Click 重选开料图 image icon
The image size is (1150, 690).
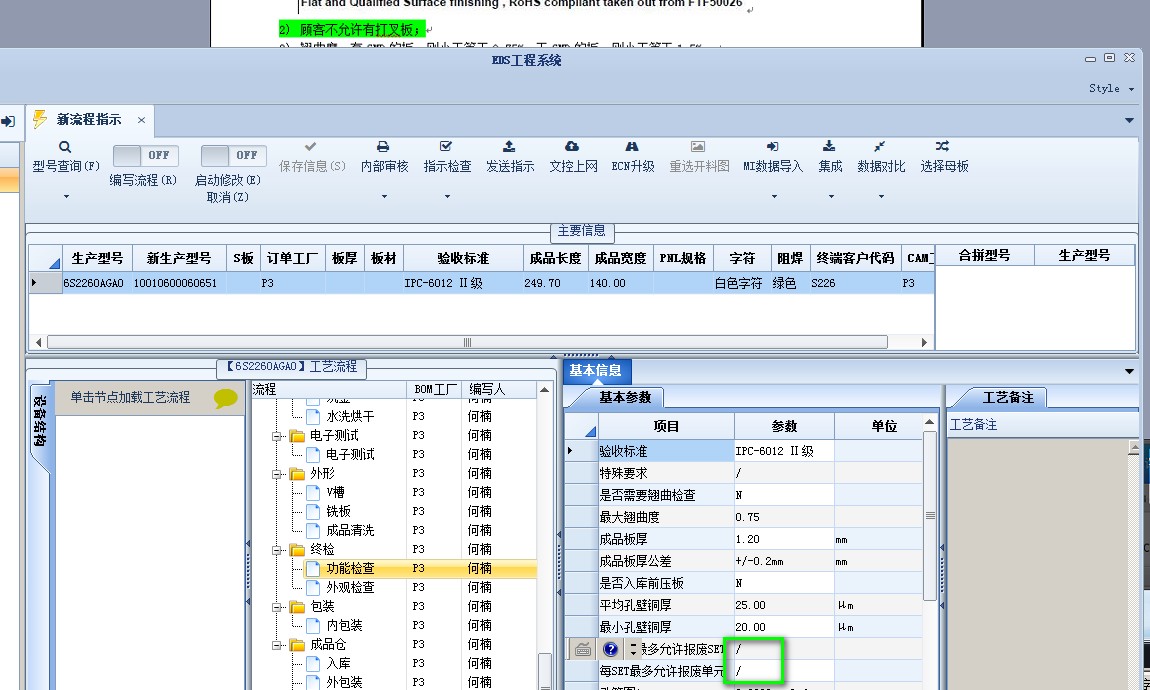(x=698, y=147)
